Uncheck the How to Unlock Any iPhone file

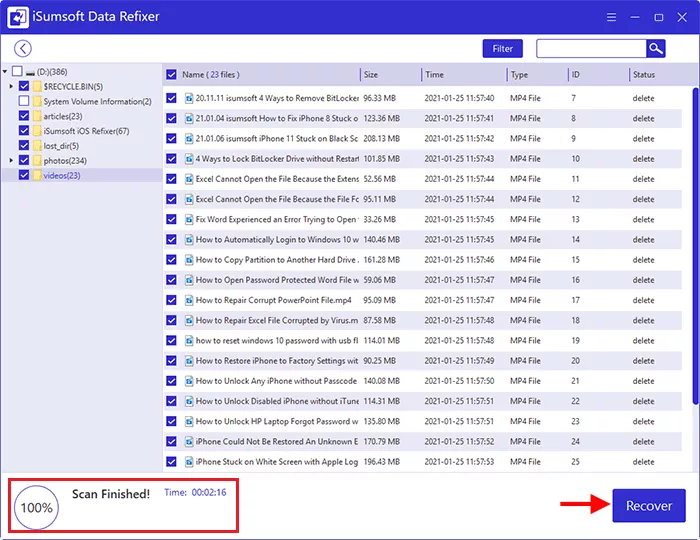tap(172, 381)
